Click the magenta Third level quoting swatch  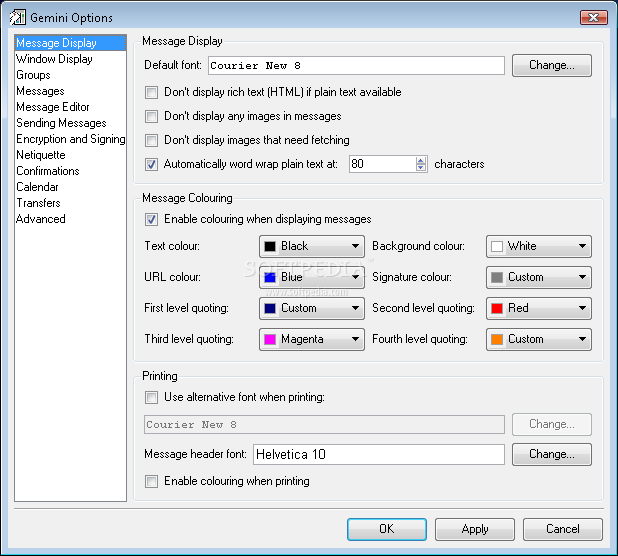270,339
